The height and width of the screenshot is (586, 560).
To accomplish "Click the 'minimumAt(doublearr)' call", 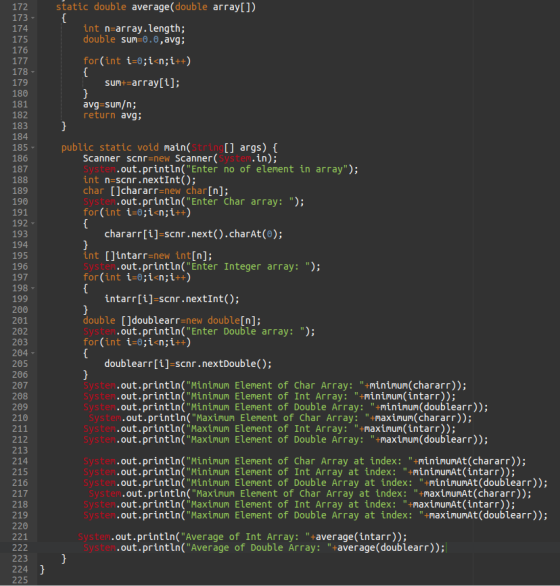I will pos(483,483).
